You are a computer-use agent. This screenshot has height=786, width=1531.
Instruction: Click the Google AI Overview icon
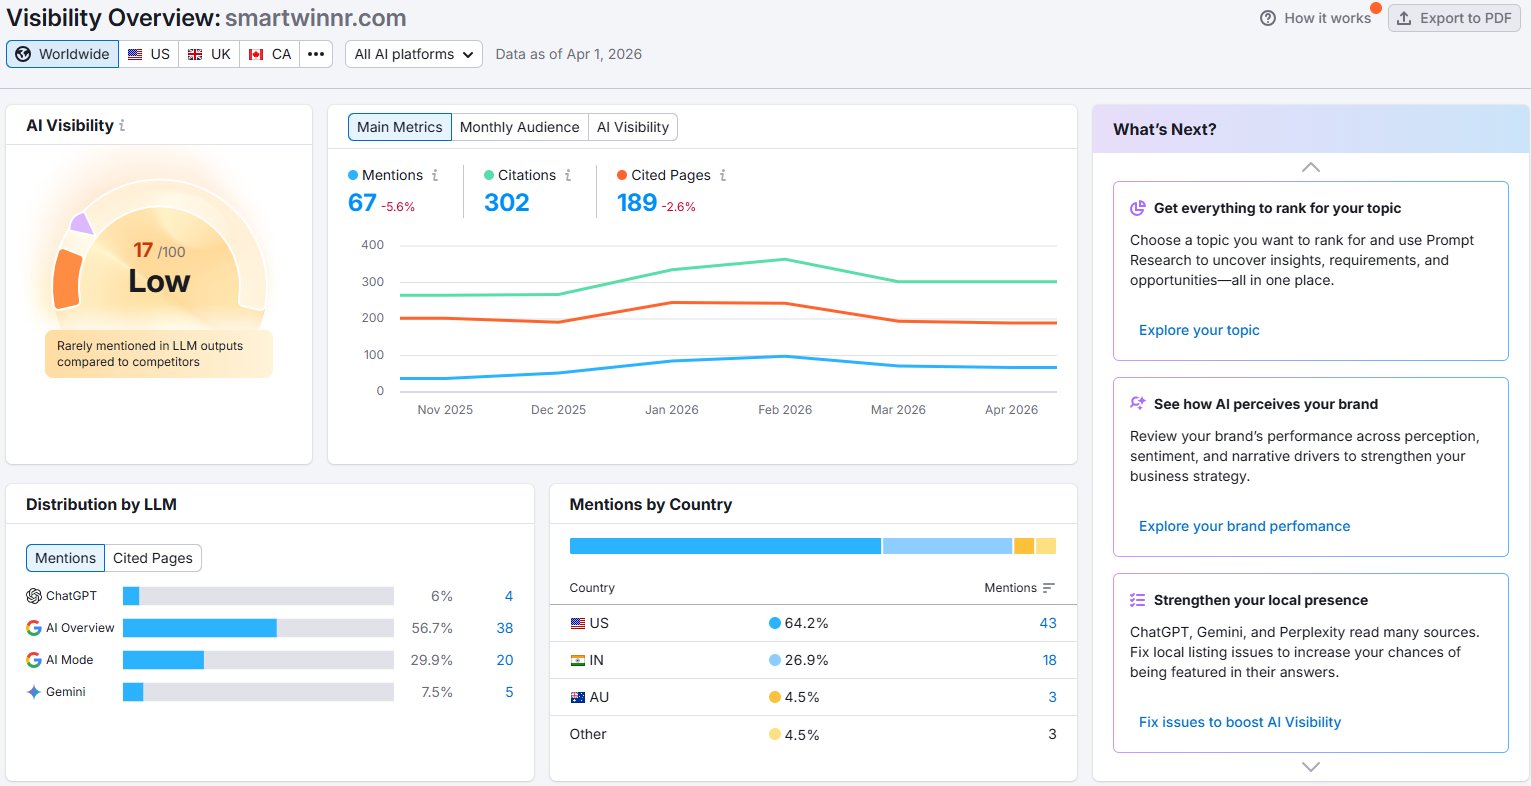[x=33, y=627]
